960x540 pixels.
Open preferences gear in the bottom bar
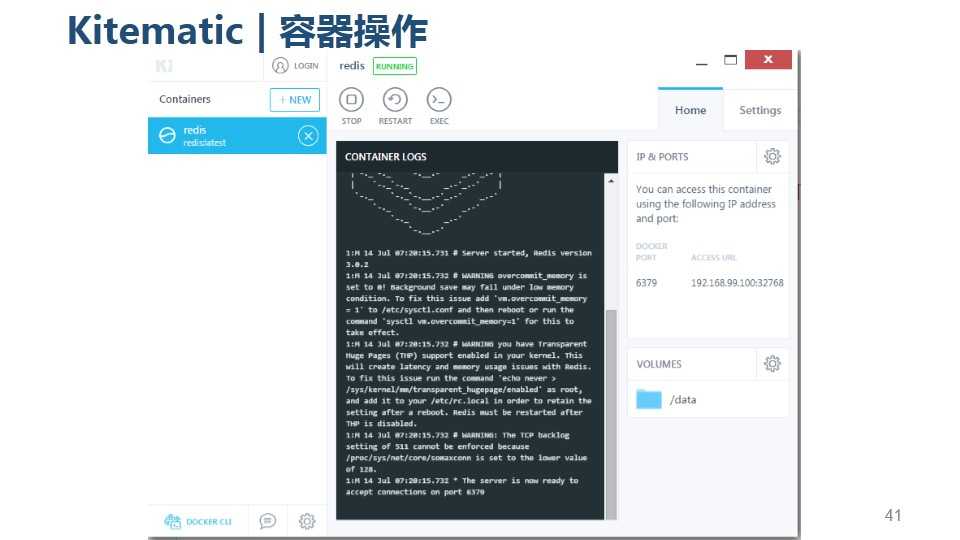pyautogui.click(x=307, y=521)
